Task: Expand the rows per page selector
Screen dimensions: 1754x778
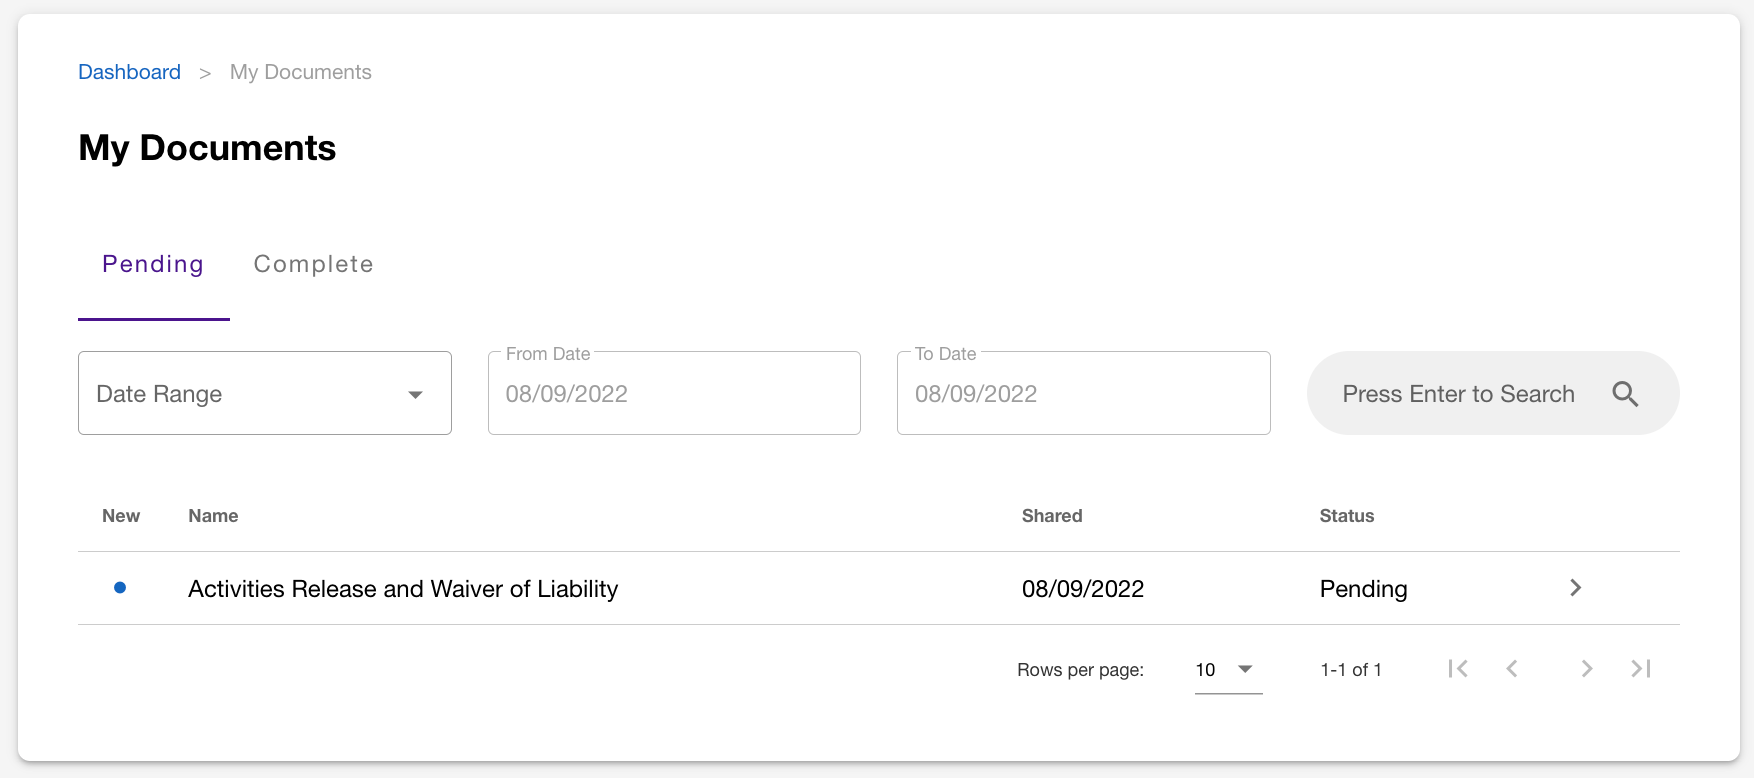Action: [x=1228, y=670]
